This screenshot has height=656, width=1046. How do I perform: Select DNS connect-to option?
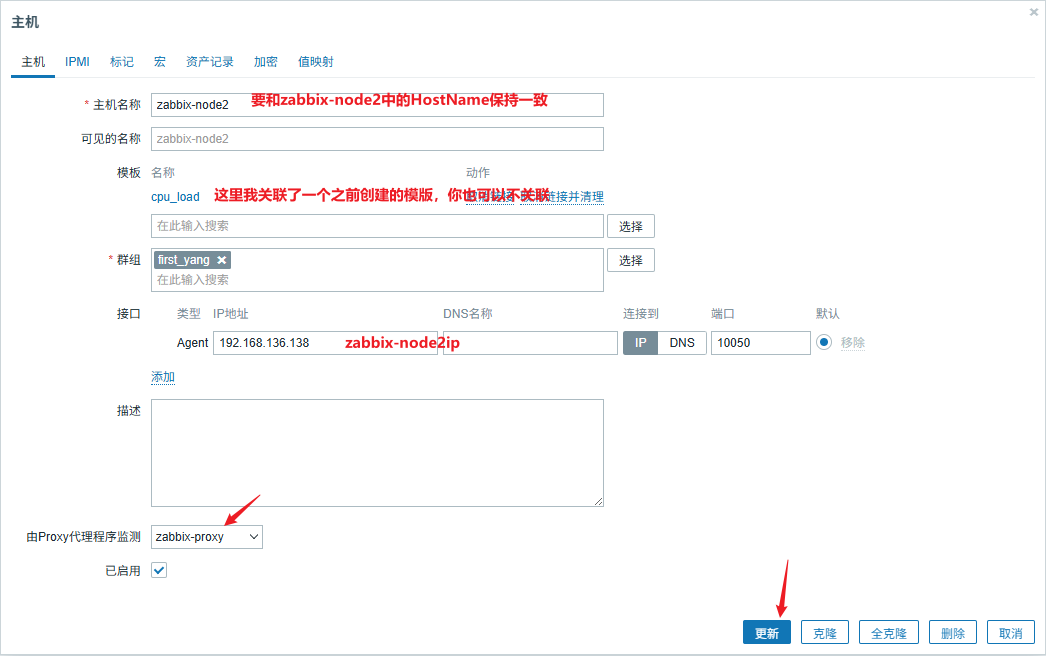tap(682, 343)
